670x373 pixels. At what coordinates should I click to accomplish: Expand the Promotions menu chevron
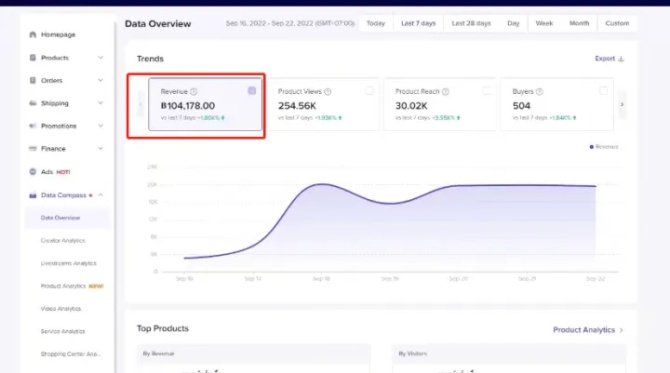(100, 126)
